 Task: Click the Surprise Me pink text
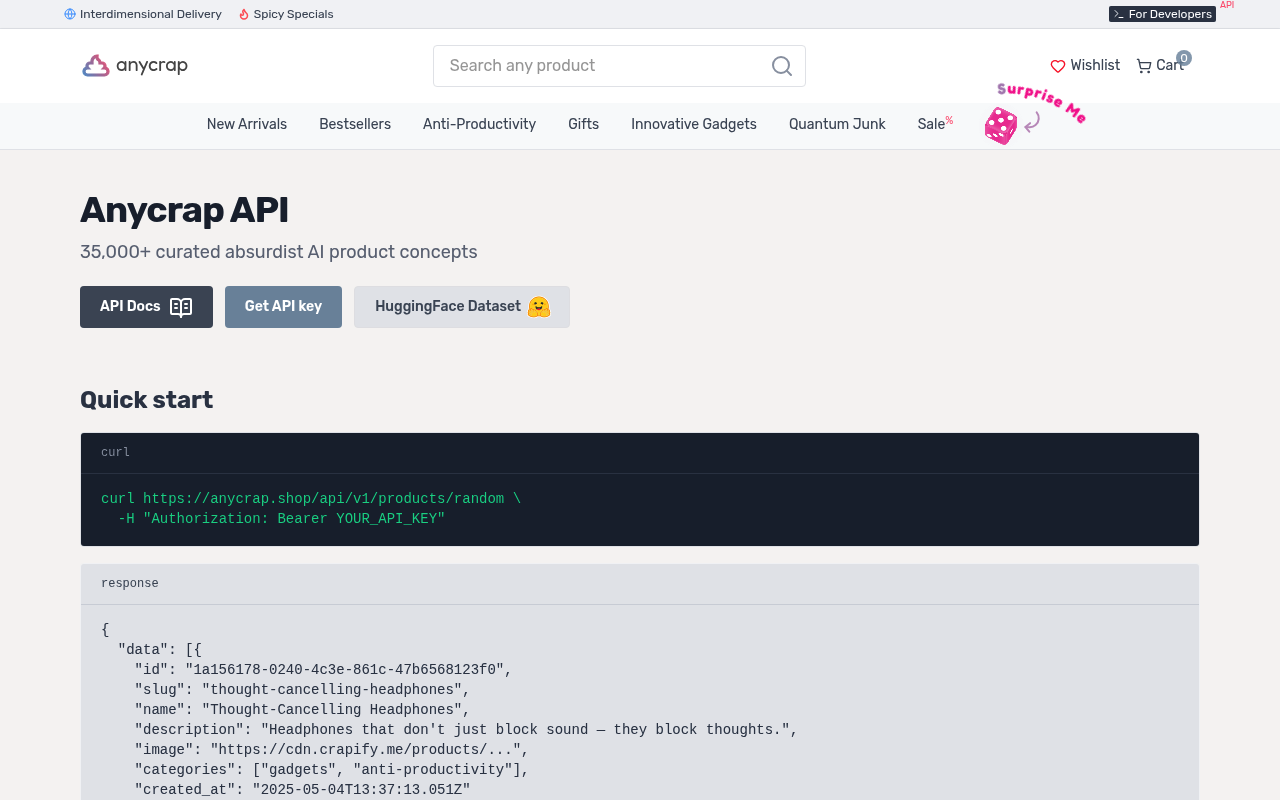[x=1042, y=103]
